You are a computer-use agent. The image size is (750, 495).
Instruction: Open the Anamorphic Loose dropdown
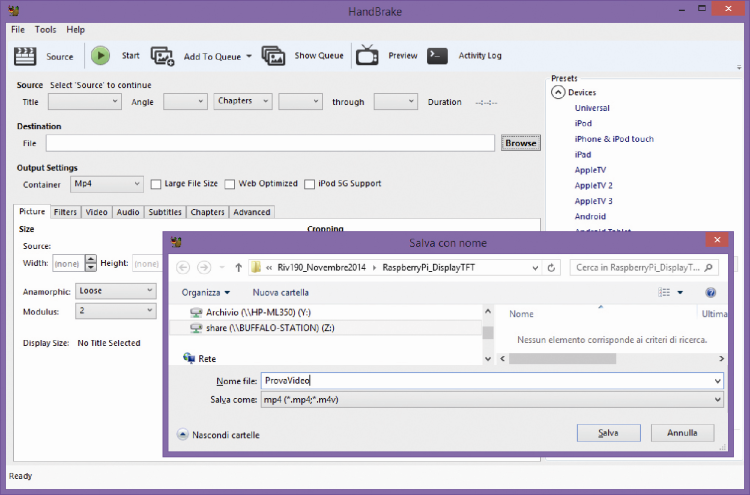116,291
